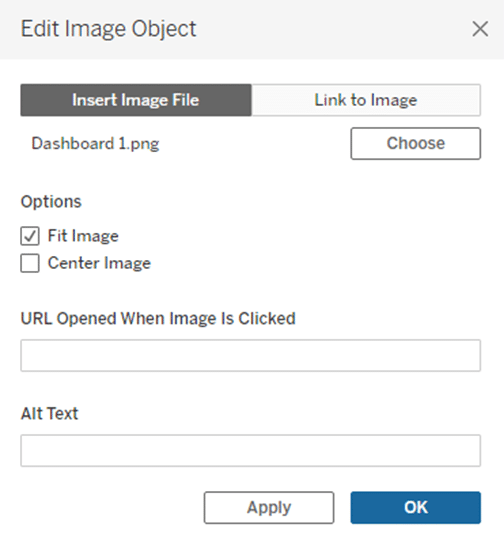Image resolution: width=504 pixels, height=544 pixels.
Task: Focus the Alt Text input field
Action: pos(250,450)
